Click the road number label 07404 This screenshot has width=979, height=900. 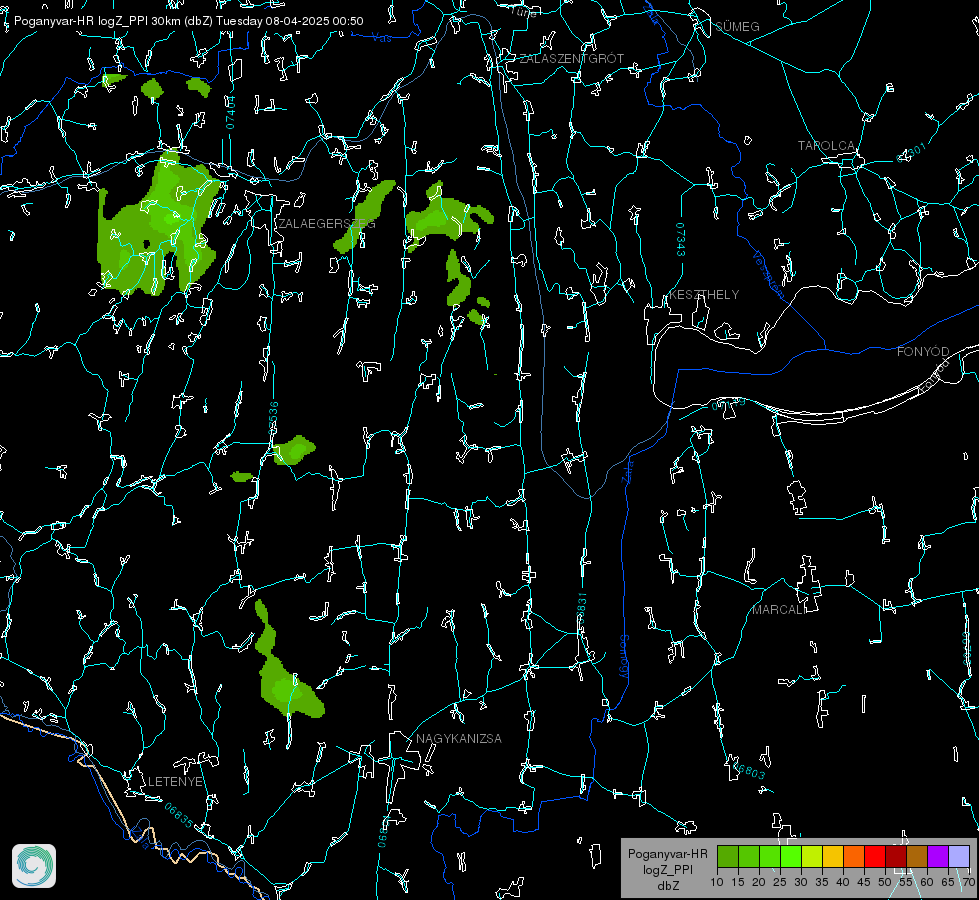tap(231, 112)
